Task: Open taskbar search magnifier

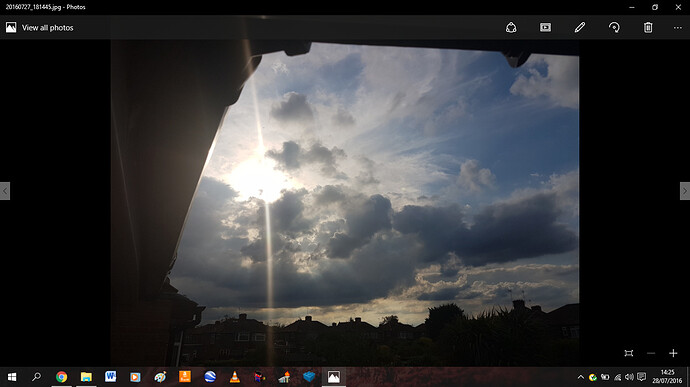Action: 37,377
